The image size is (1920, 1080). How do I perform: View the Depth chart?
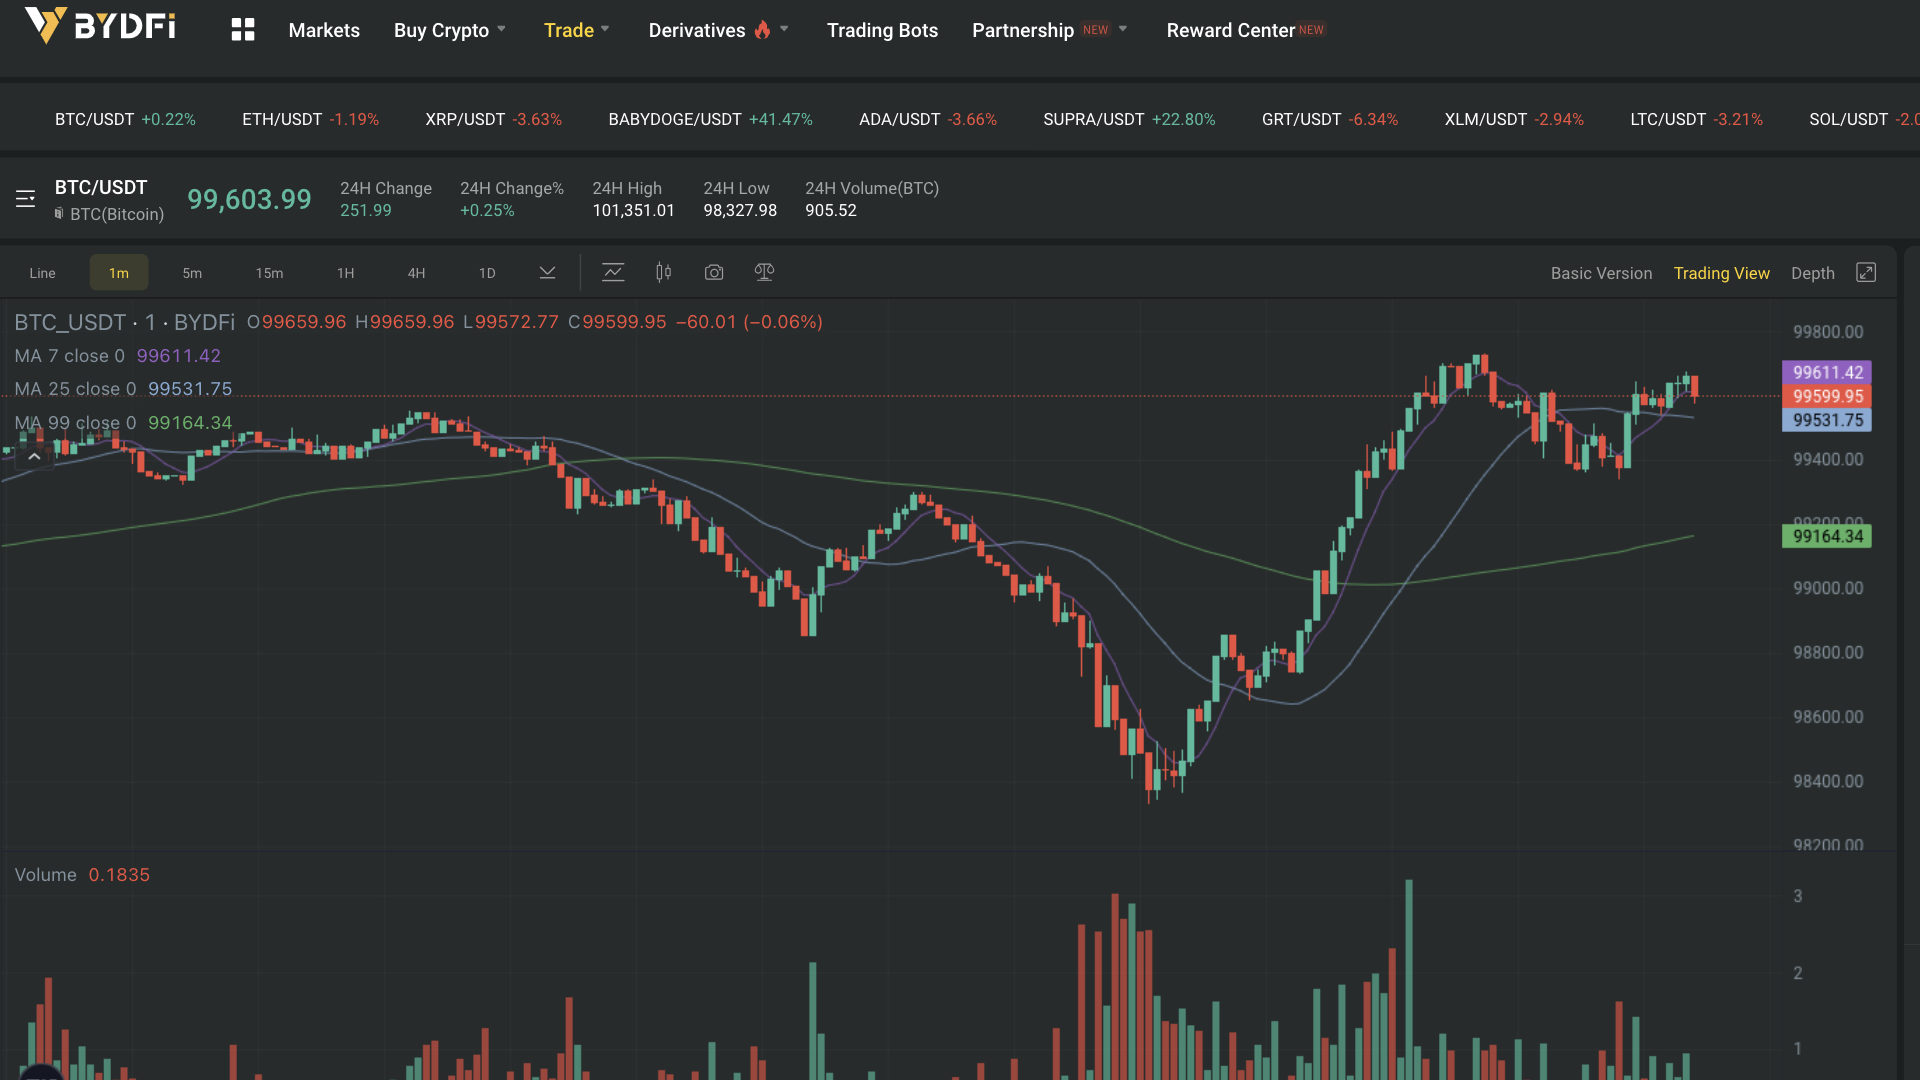click(1813, 273)
